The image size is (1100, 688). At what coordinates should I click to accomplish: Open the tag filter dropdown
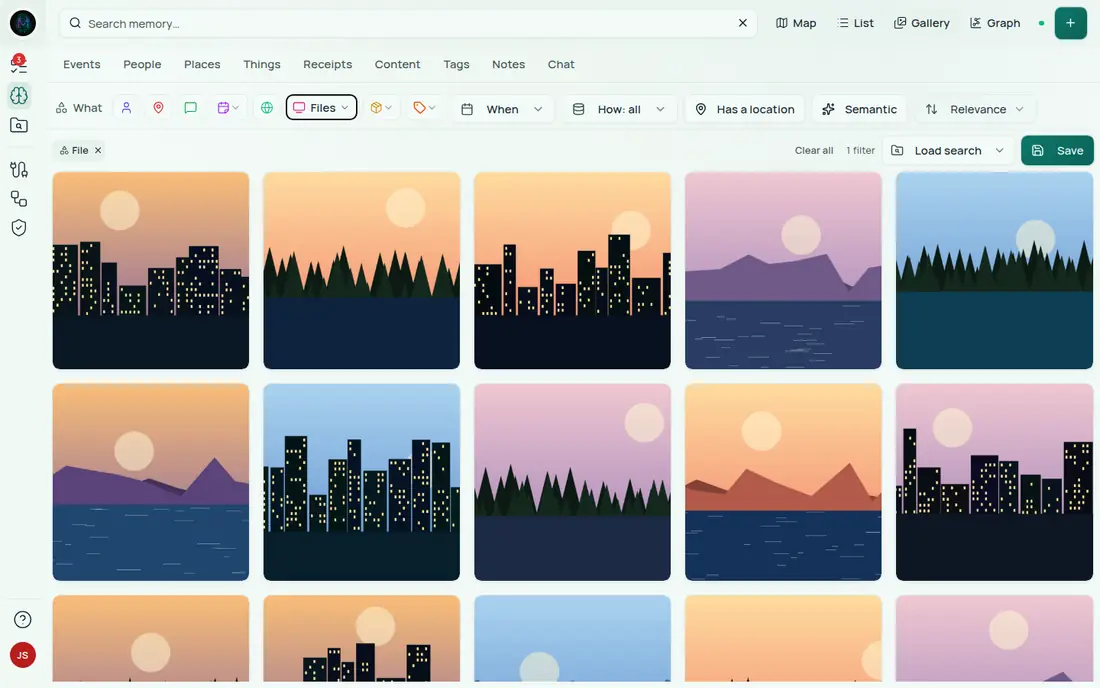coord(424,107)
